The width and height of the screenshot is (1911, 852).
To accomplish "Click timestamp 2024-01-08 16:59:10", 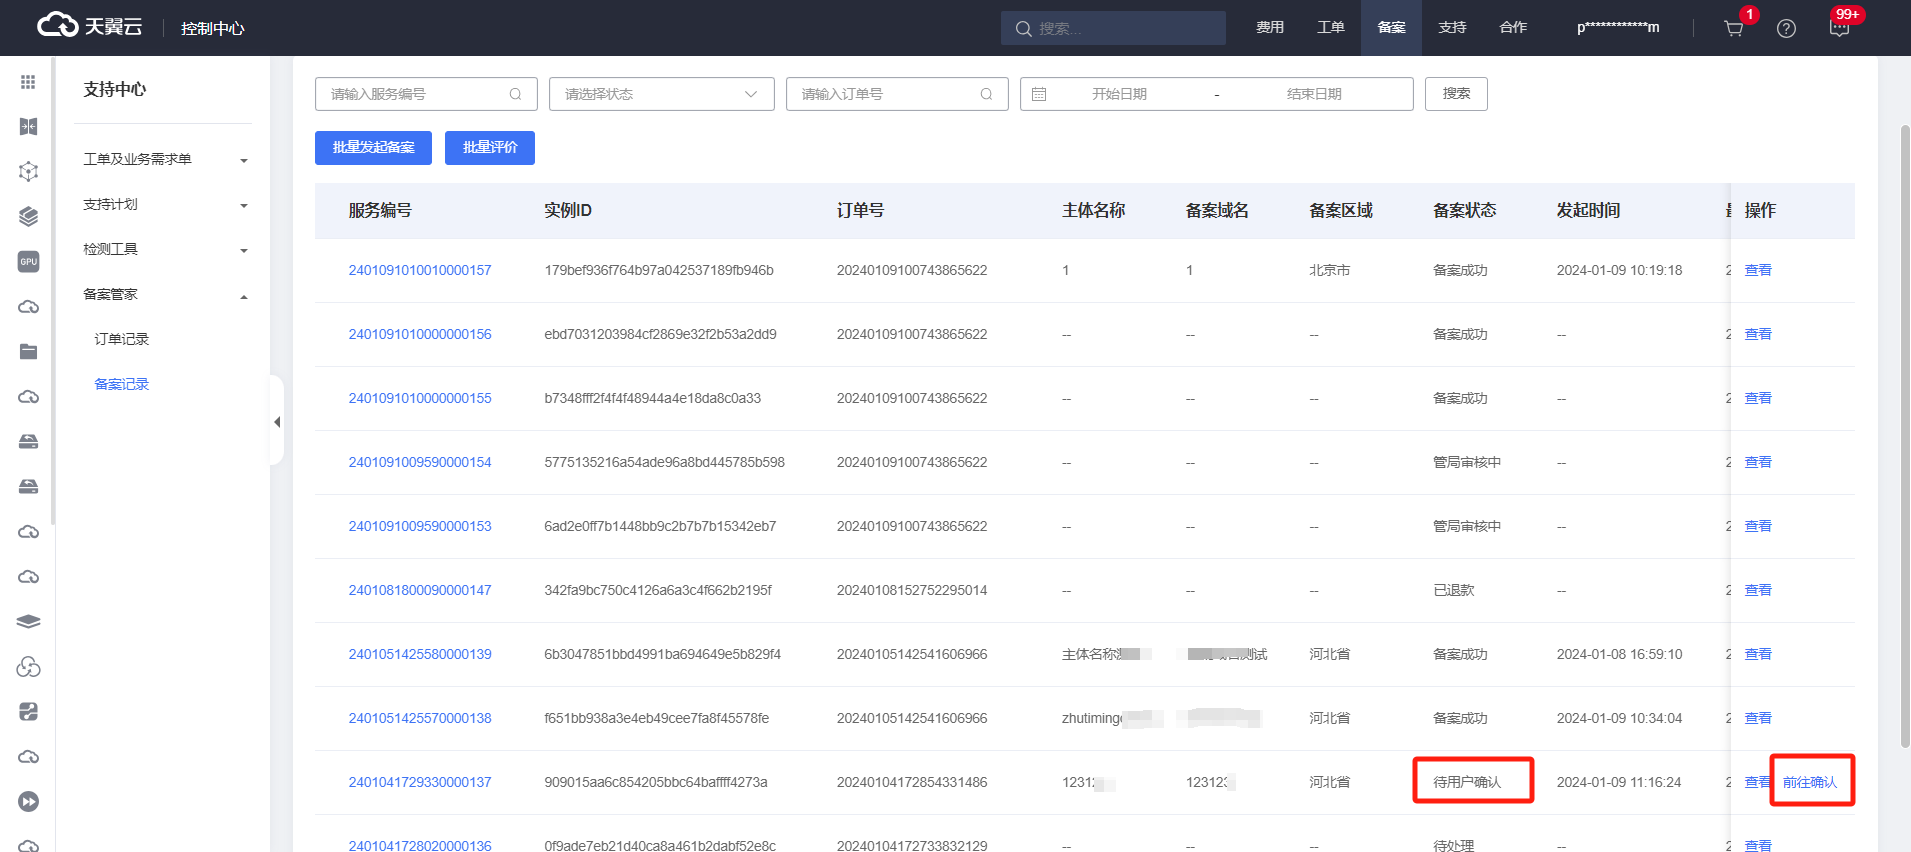I will point(1619,654).
